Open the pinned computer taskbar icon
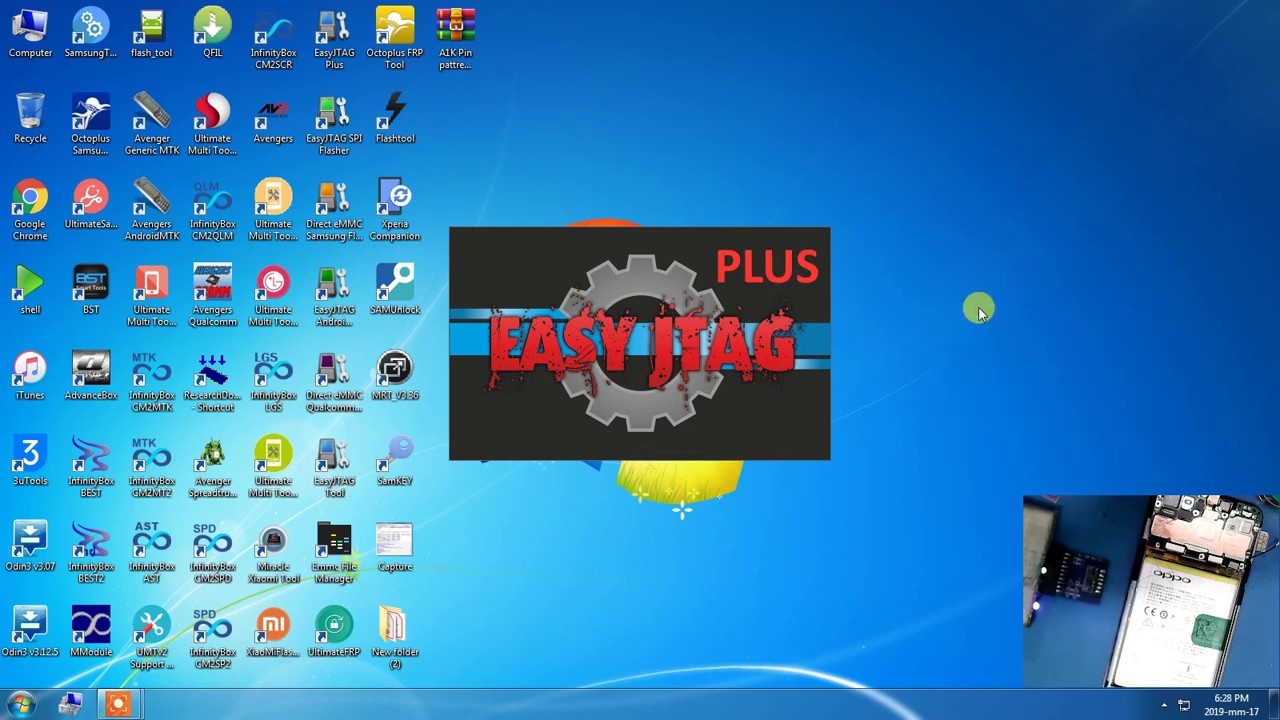This screenshot has height=720, width=1280. (70, 704)
